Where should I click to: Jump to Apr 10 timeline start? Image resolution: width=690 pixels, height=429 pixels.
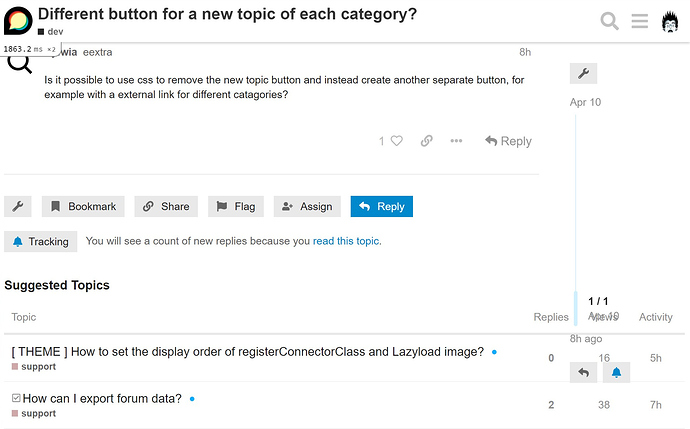coord(585,102)
